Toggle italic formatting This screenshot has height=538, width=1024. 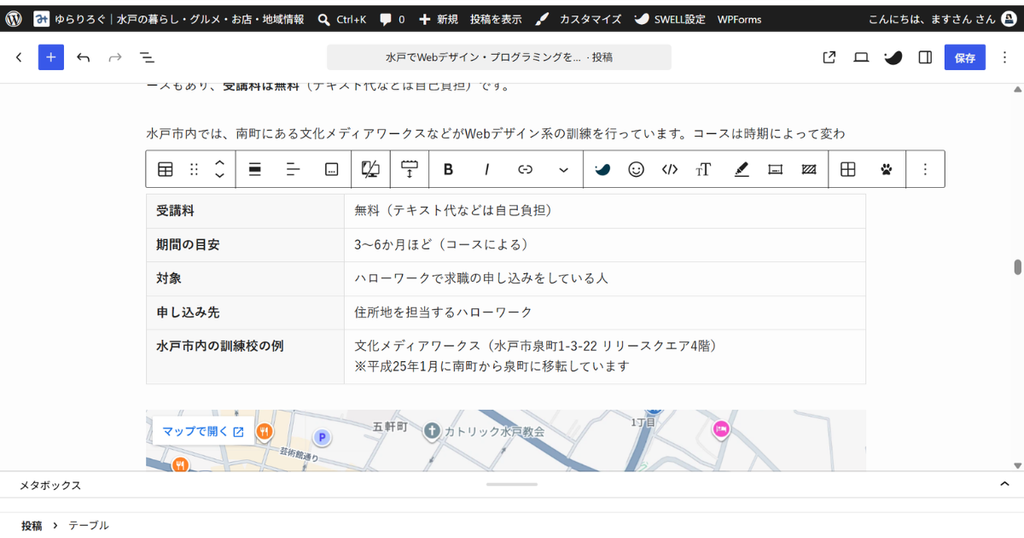pos(487,169)
